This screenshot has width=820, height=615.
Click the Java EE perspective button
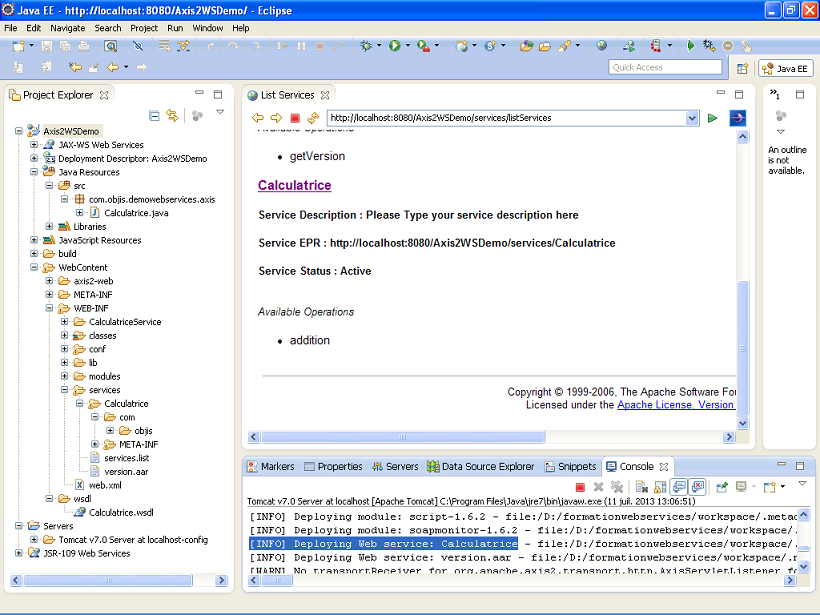coord(786,68)
